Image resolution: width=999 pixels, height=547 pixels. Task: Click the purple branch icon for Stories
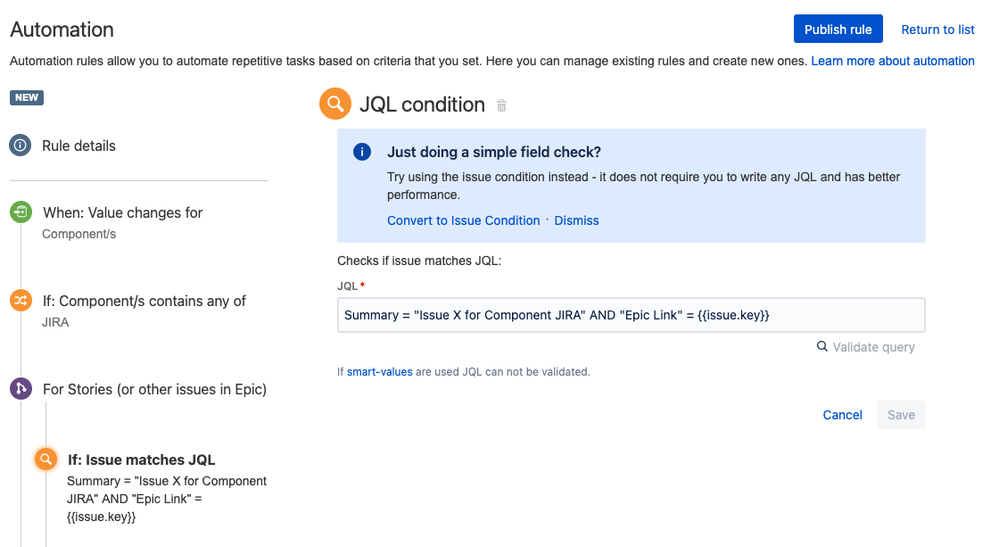pyautogui.click(x=20, y=389)
